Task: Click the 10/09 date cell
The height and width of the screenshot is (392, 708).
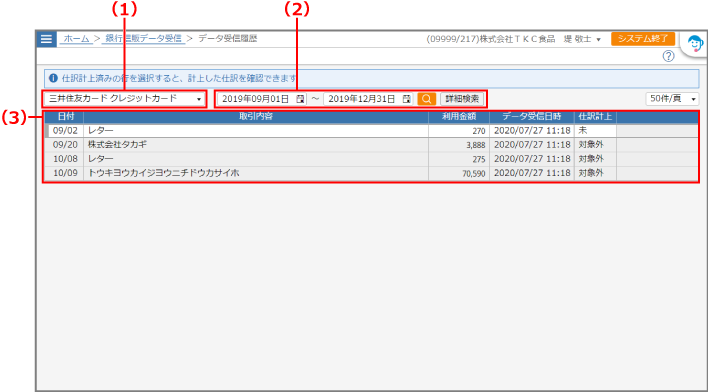Action: pos(65,173)
